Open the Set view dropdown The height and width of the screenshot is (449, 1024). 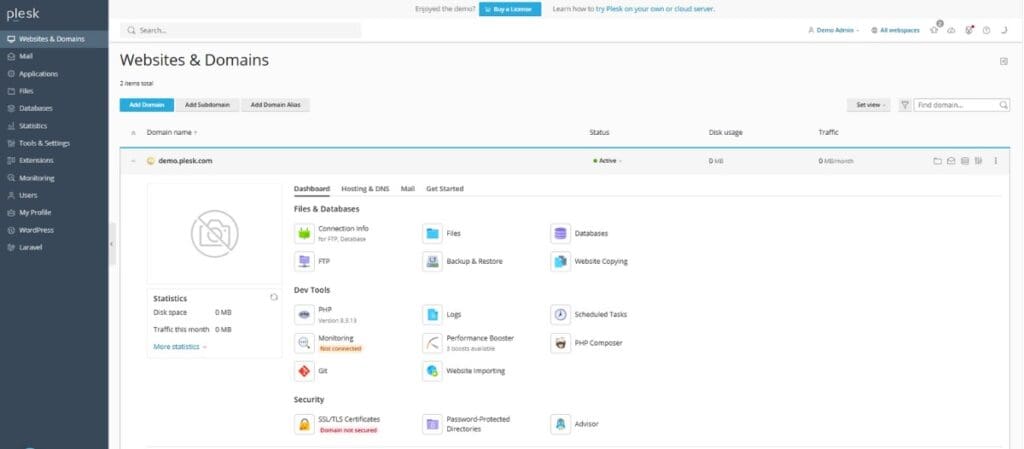click(869, 105)
